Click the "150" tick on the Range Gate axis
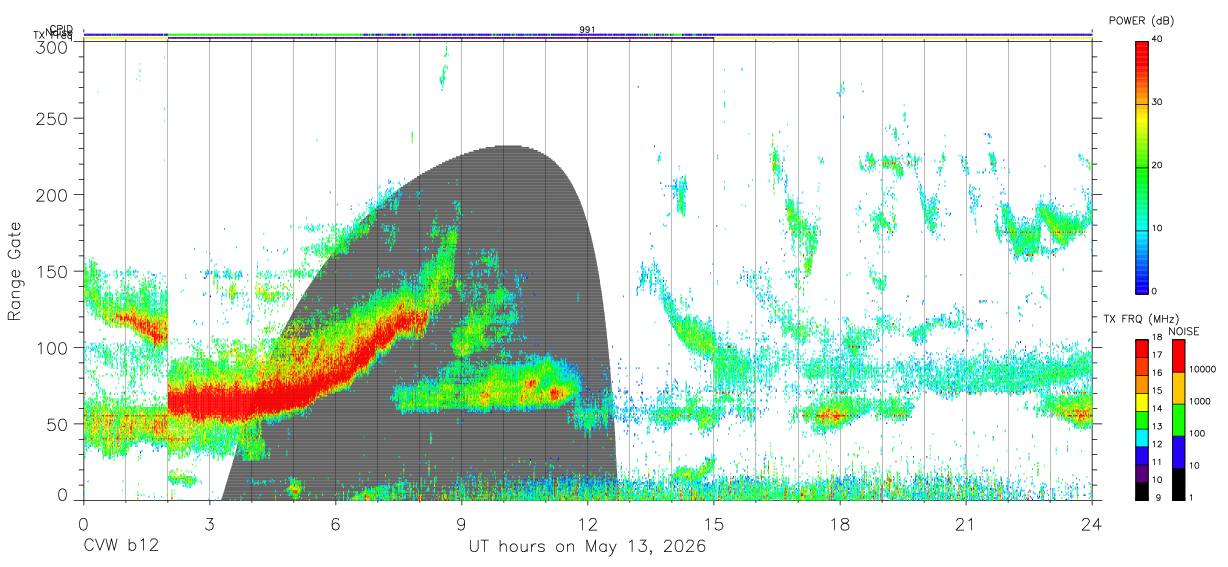The width and height of the screenshot is (1228, 567). (54, 271)
